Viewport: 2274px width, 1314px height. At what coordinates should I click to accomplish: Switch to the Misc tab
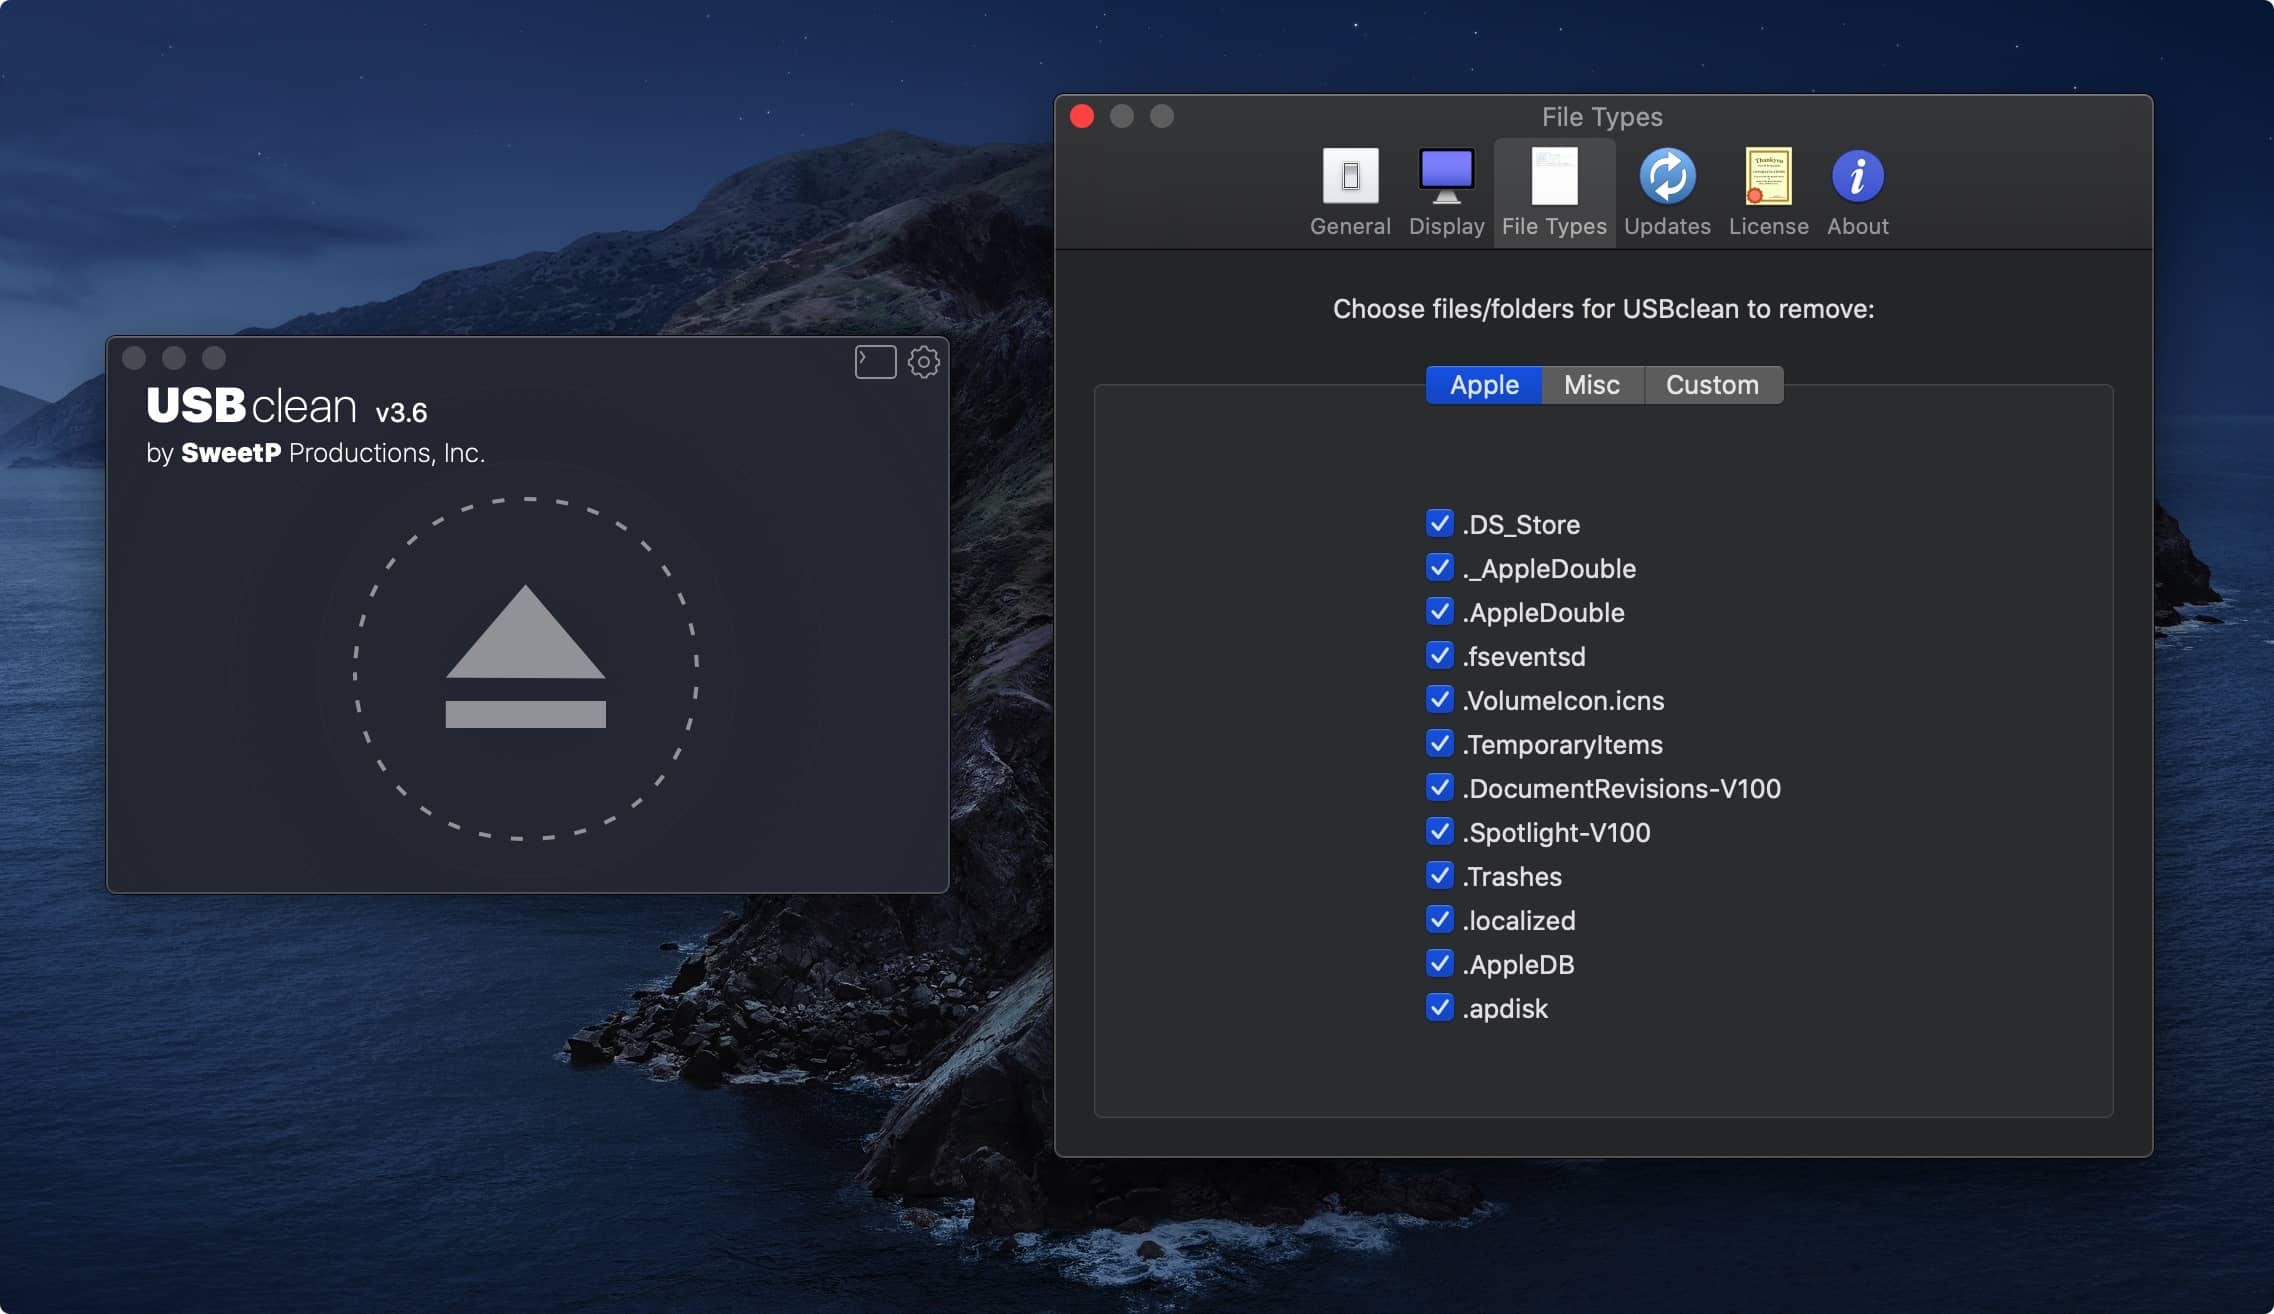[1592, 385]
